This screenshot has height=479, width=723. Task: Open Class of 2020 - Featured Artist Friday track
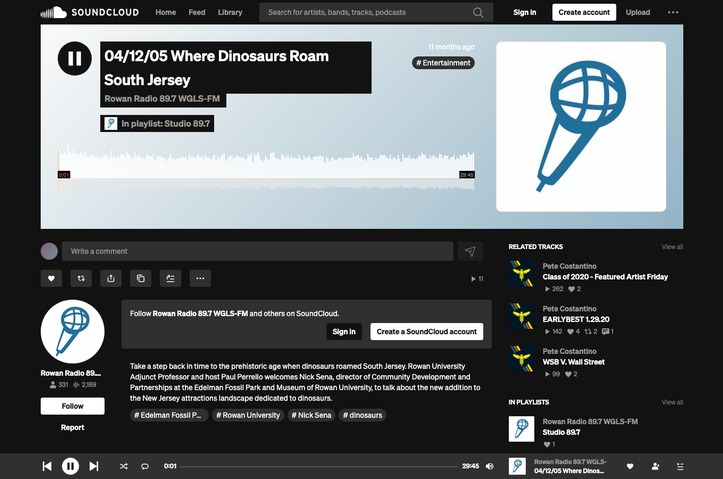click(605, 277)
